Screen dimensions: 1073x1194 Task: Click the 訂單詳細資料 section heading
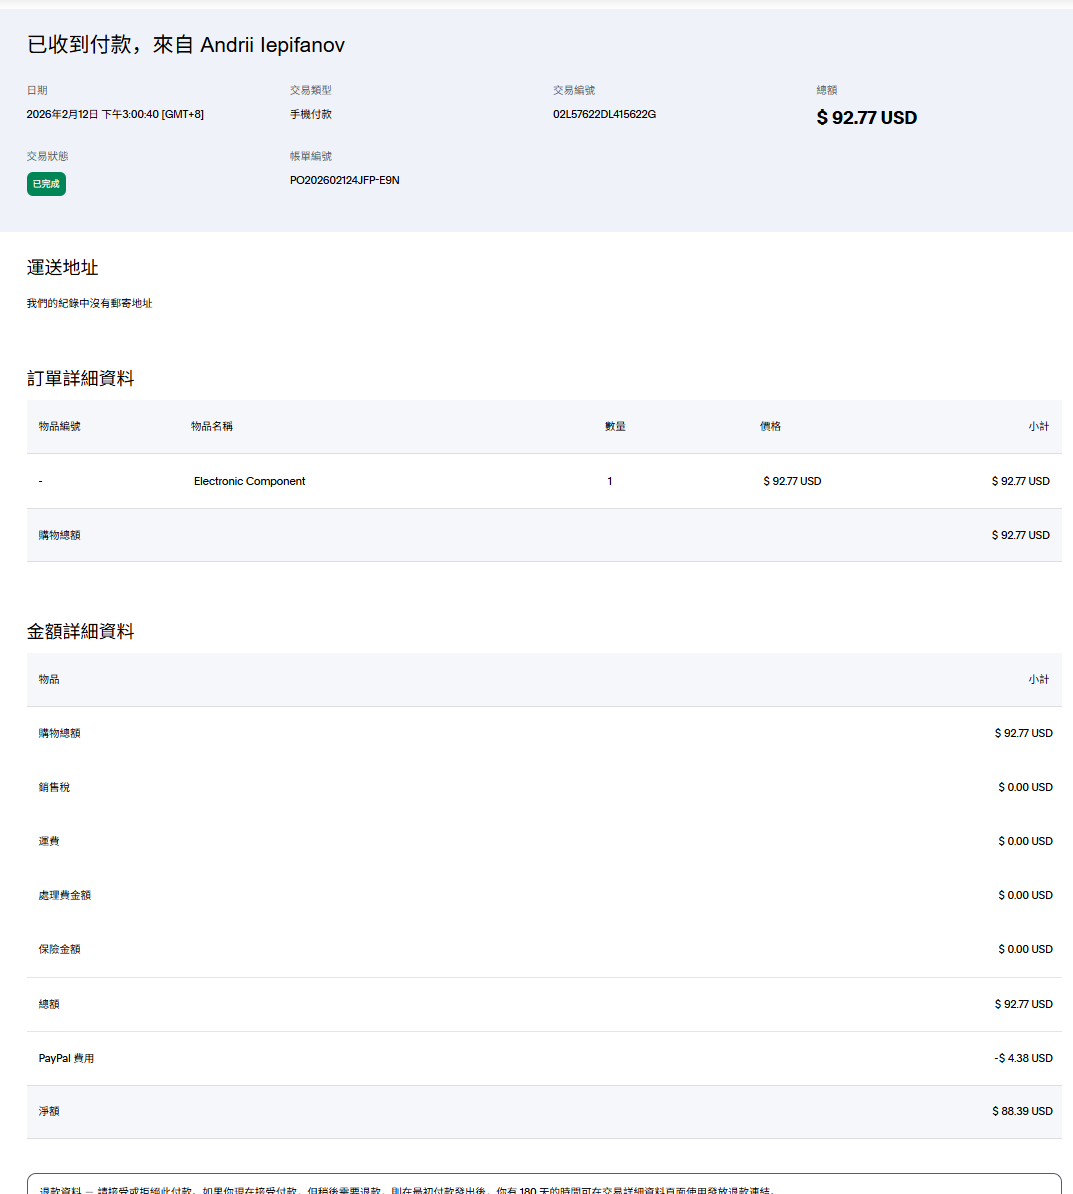(x=80, y=378)
